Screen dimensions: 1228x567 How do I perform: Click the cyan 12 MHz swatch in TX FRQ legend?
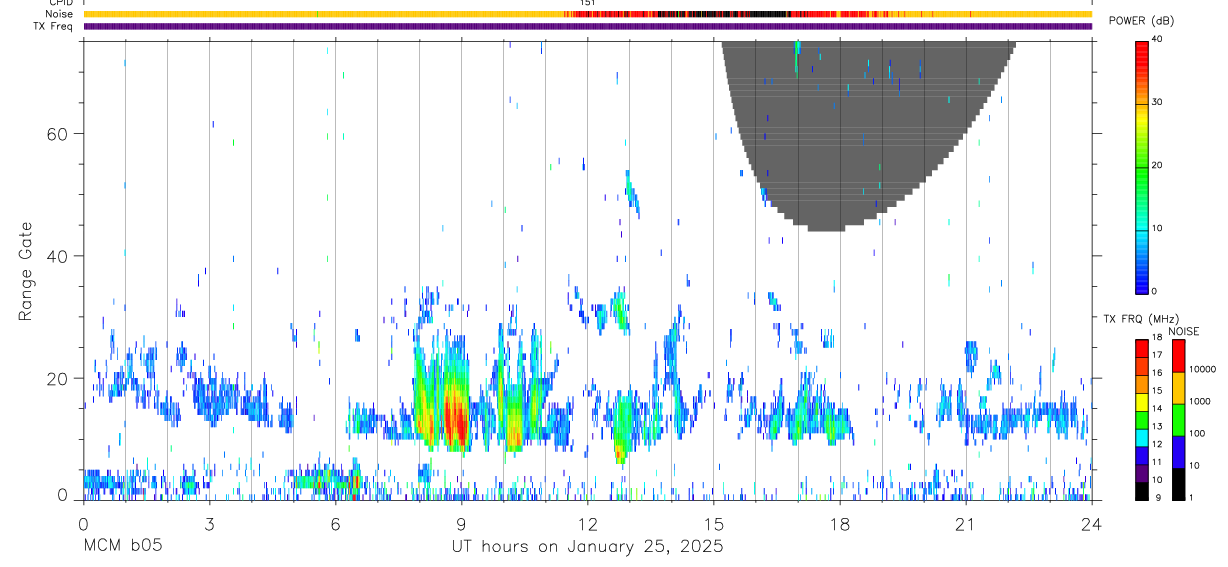point(1142,438)
